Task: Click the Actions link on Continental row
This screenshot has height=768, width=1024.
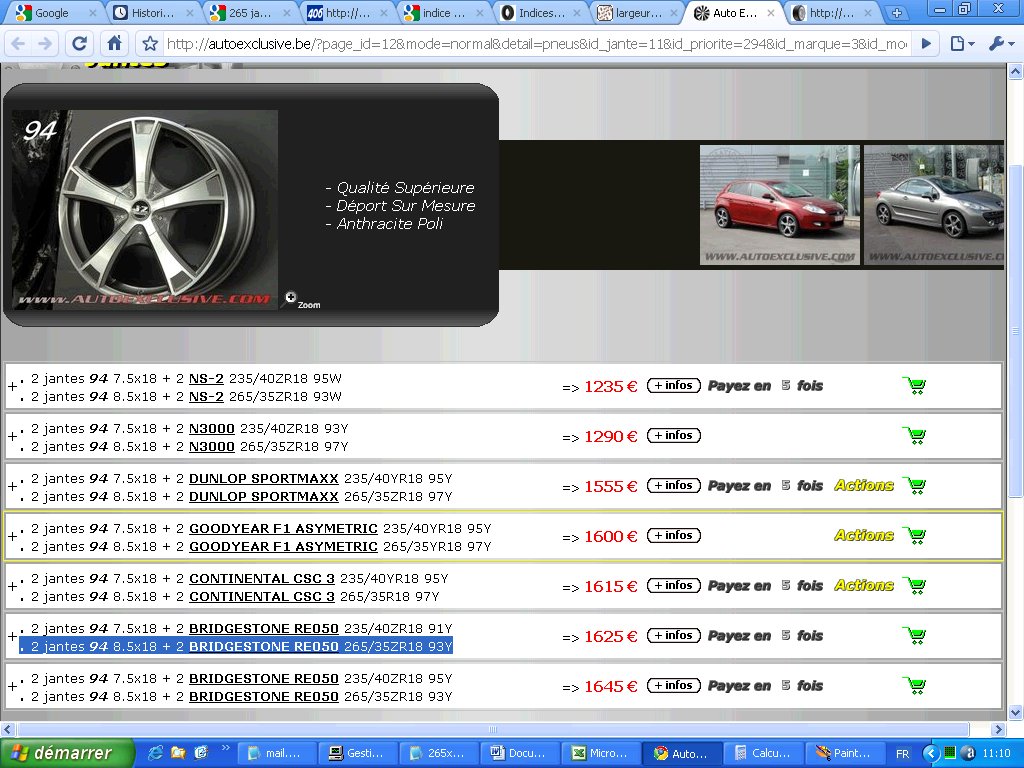Action: pyautogui.click(x=864, y=586)
